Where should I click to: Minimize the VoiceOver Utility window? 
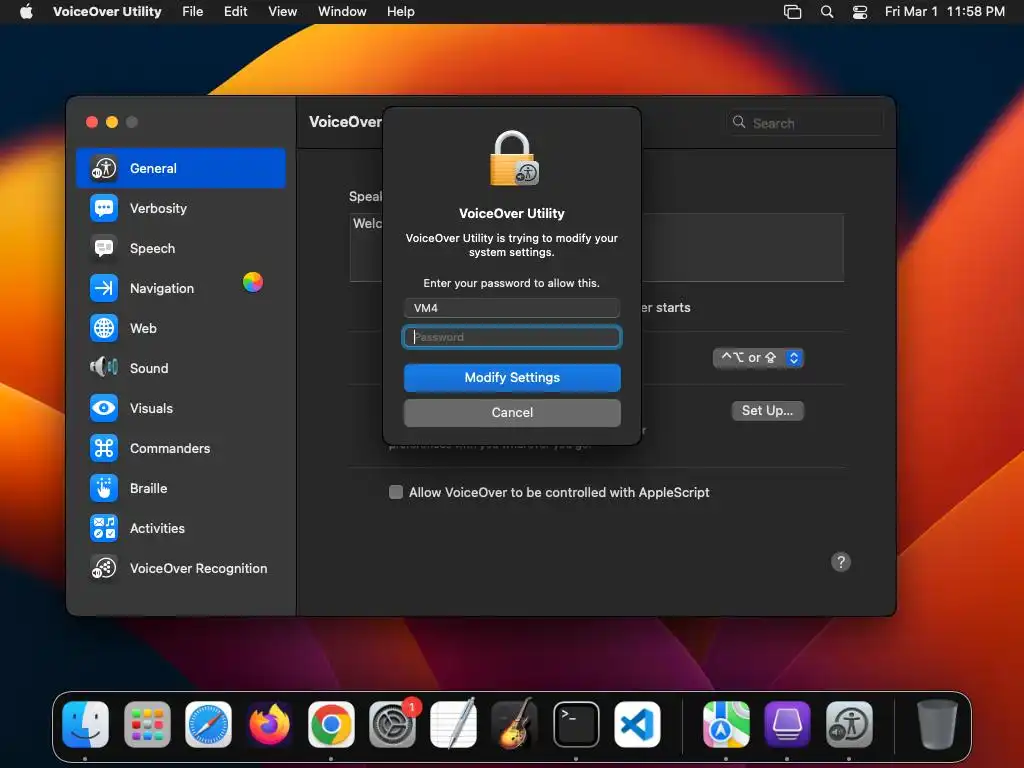112,122
